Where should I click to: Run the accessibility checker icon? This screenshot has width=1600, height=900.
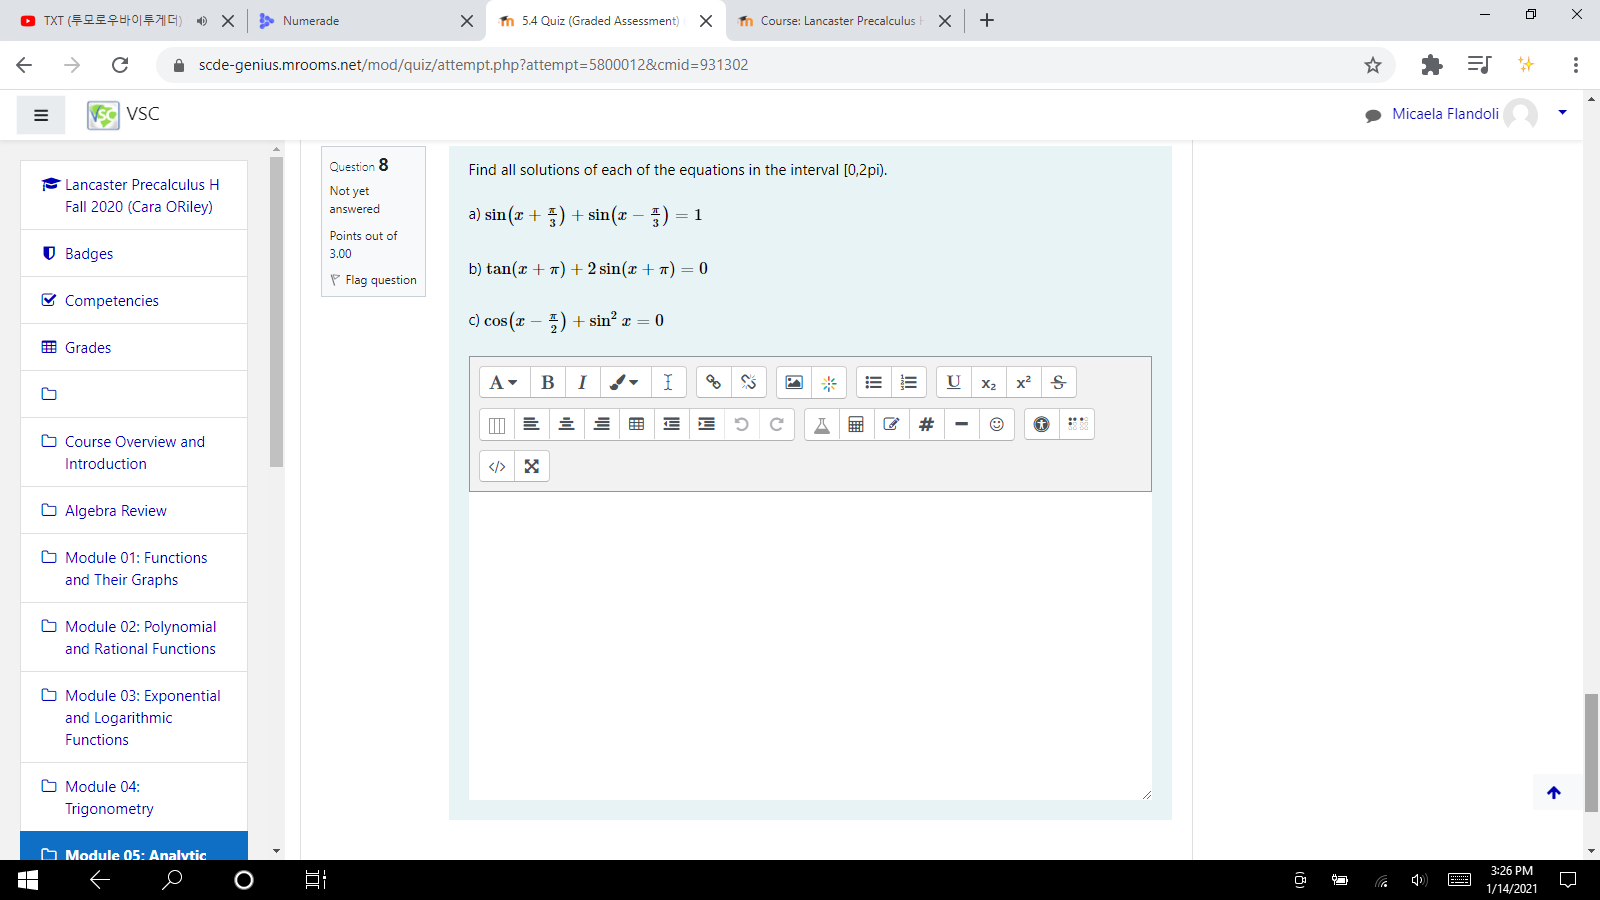[x=1041, y=424]
